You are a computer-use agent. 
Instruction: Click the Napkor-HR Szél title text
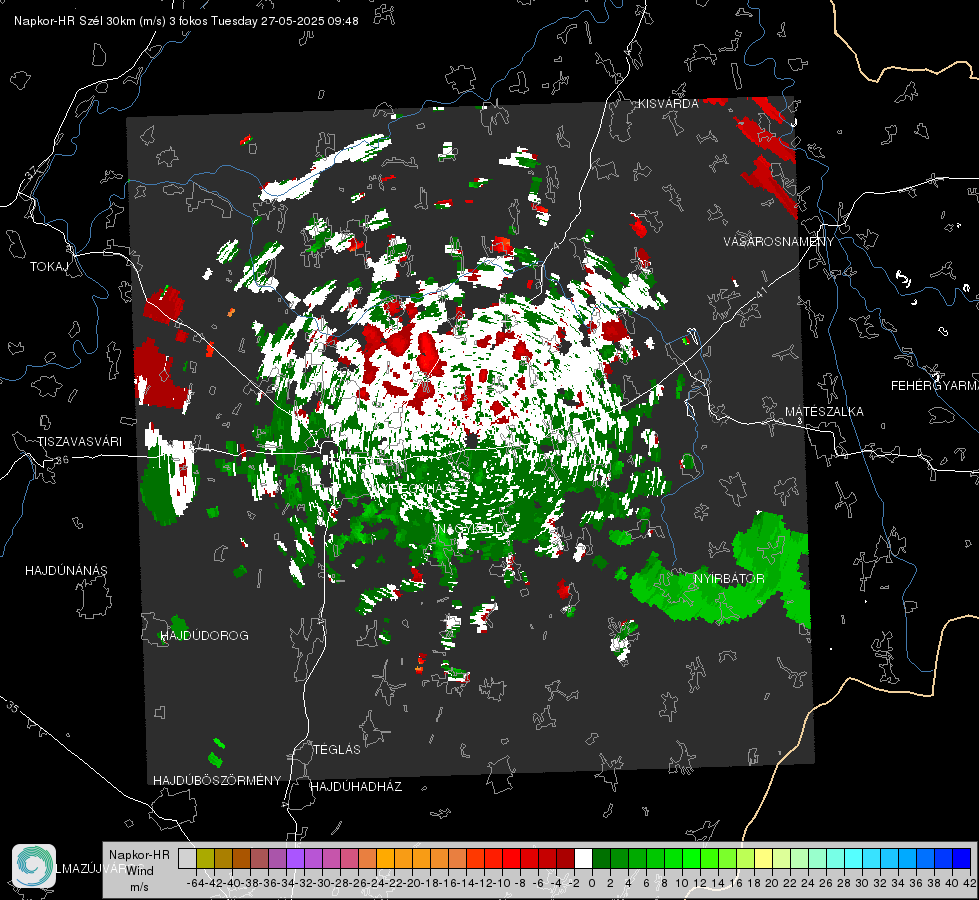(x=186, y=21)
